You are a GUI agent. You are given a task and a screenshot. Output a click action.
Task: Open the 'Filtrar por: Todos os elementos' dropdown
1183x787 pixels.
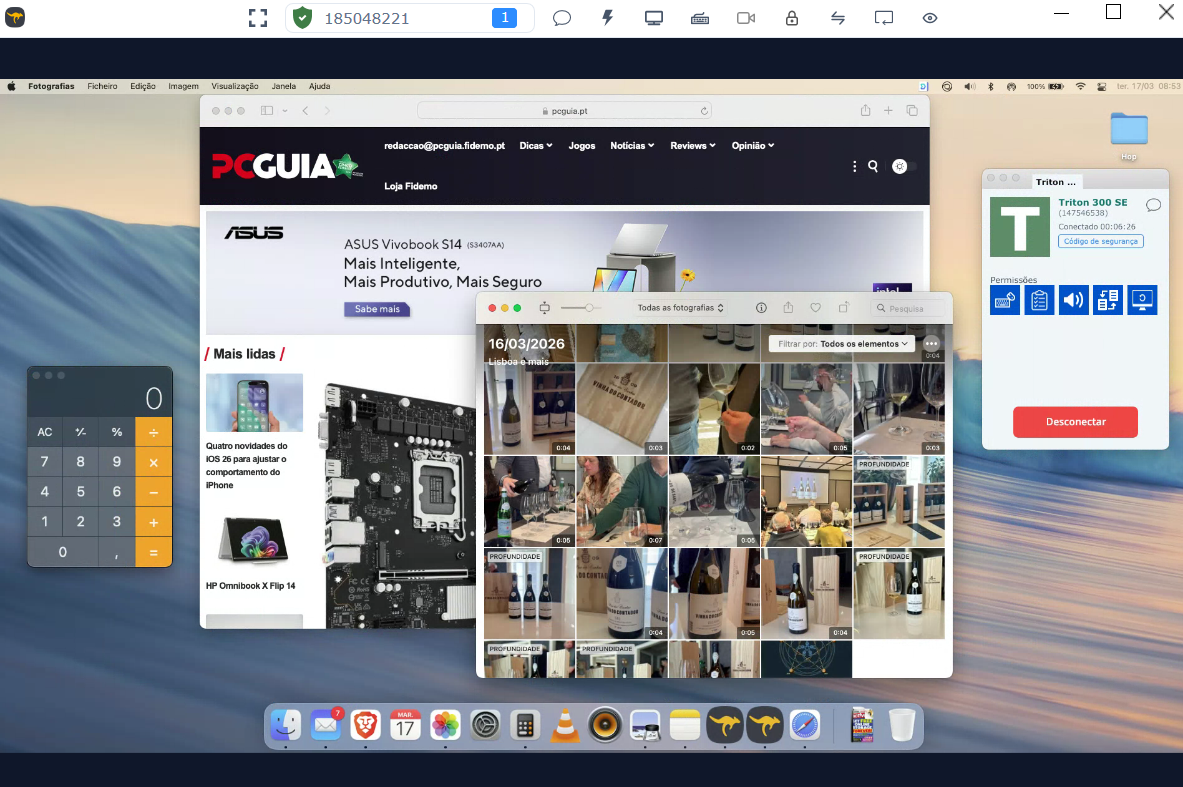pyautogui.click(x=842, y=344)
